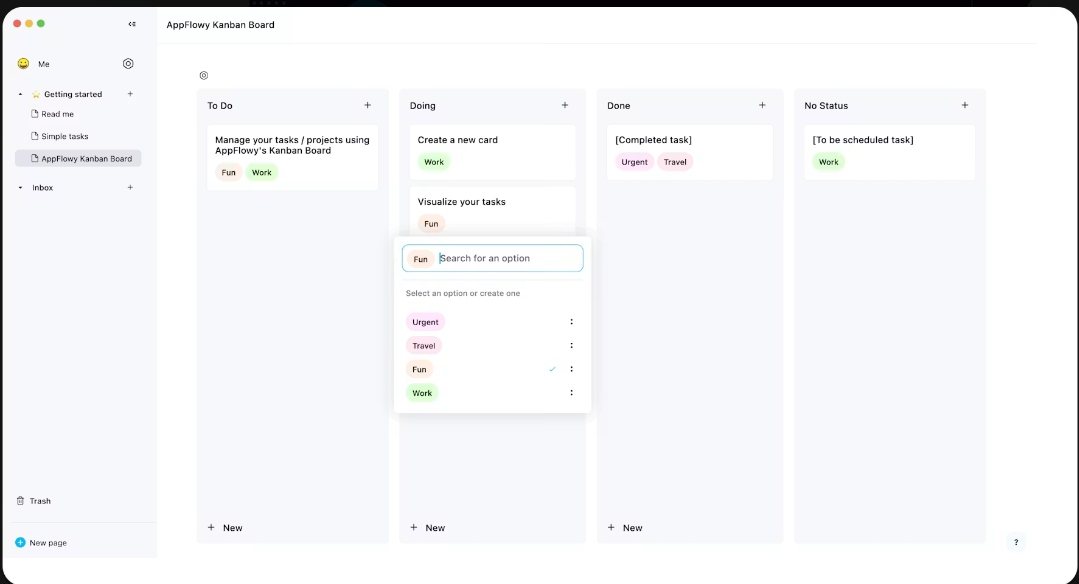Add a card via Done header plus

[x=762, y=105]
